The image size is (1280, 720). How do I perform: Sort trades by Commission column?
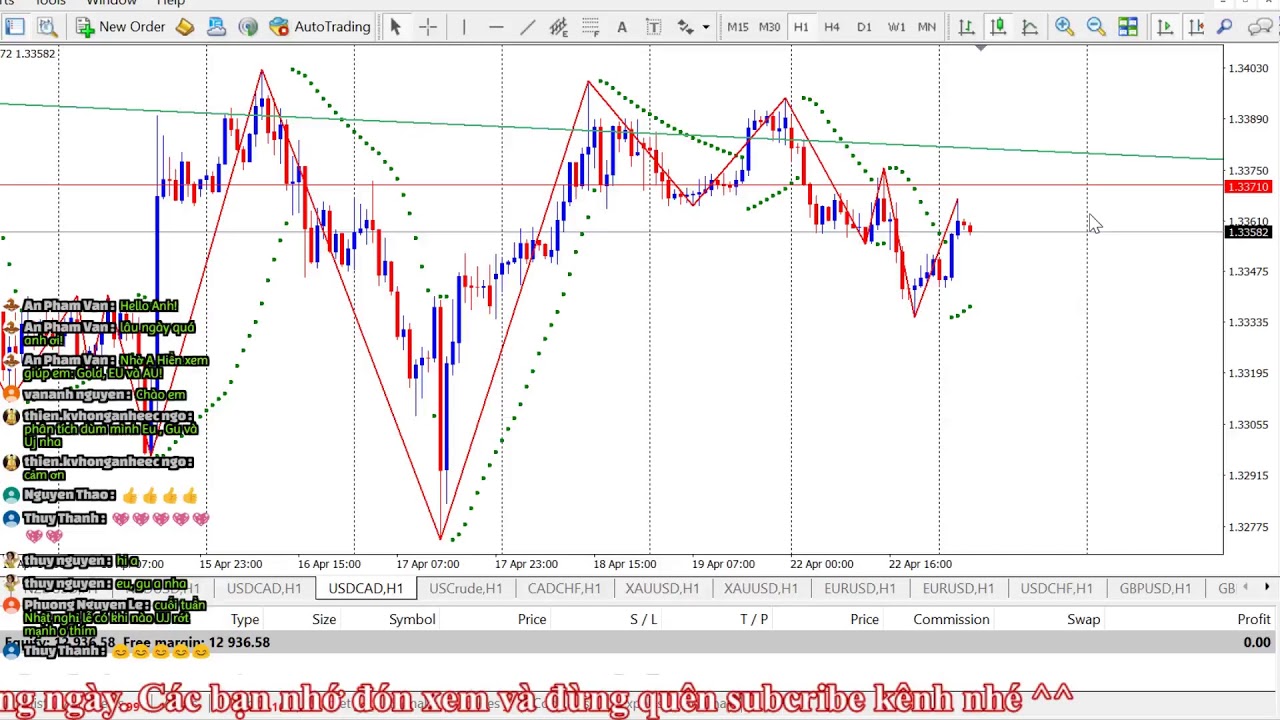click(x=951, y=619)
